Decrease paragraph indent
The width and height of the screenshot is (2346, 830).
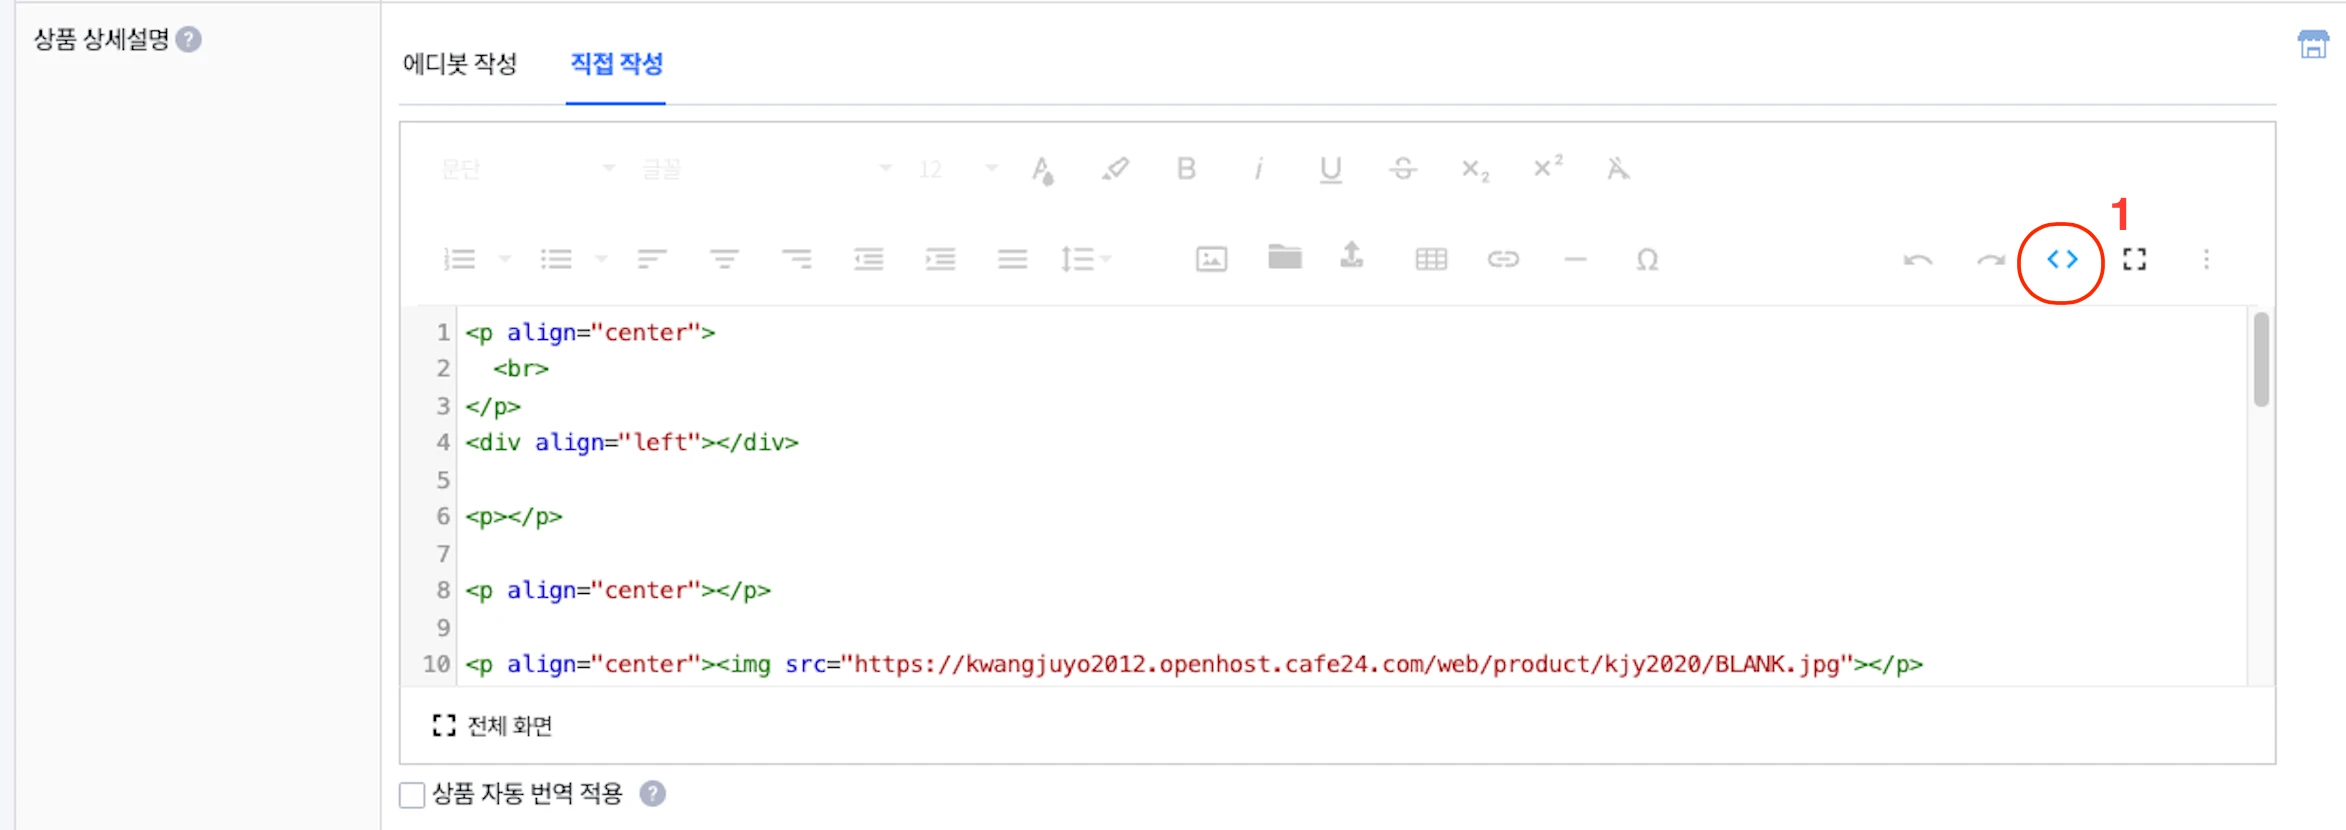pos(868,260)
